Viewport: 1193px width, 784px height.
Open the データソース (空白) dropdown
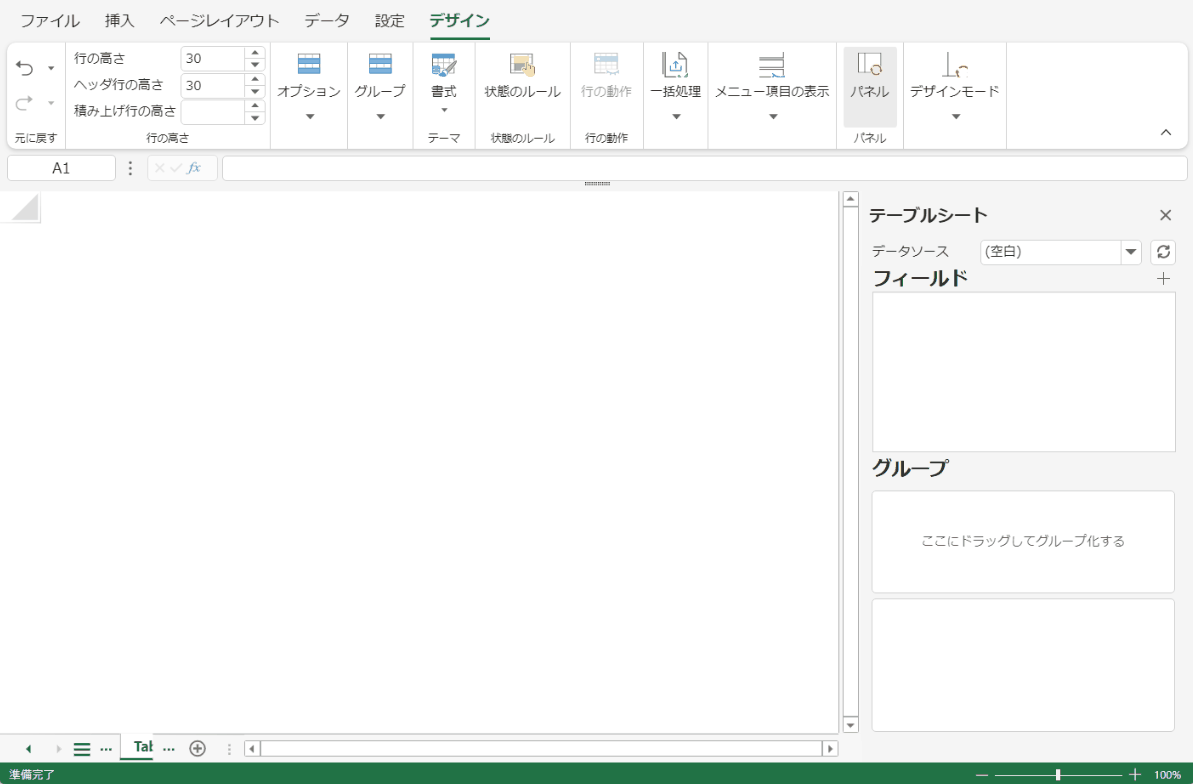(x=1130, y=252)
